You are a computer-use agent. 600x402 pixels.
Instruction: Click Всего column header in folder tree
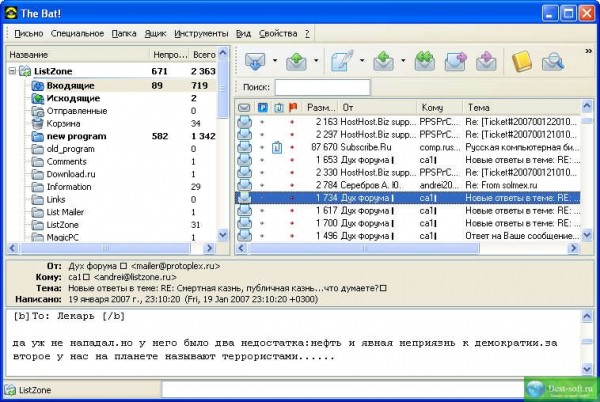click(204, 55)
